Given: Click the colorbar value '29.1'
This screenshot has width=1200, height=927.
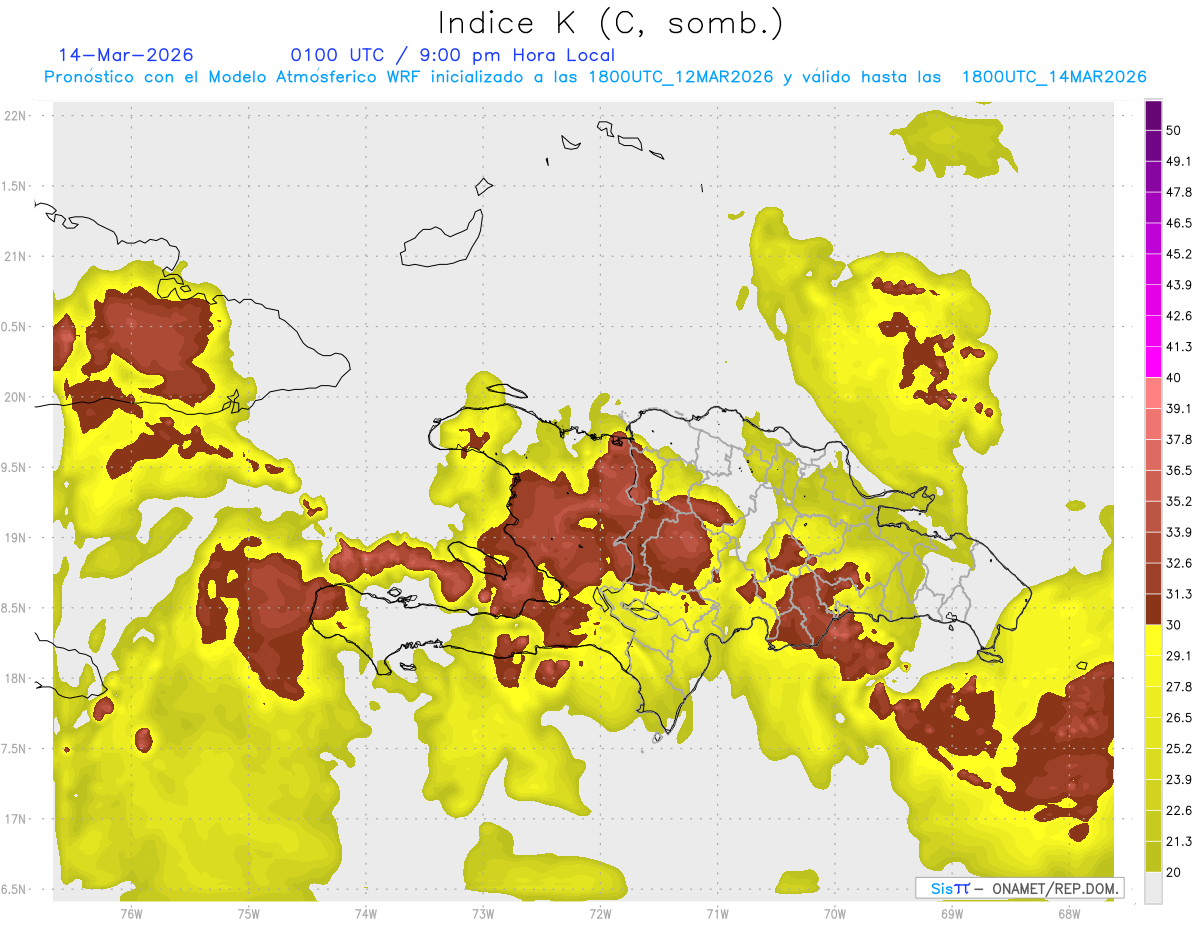Looking at the screenshot, I should pos(1179,656).
